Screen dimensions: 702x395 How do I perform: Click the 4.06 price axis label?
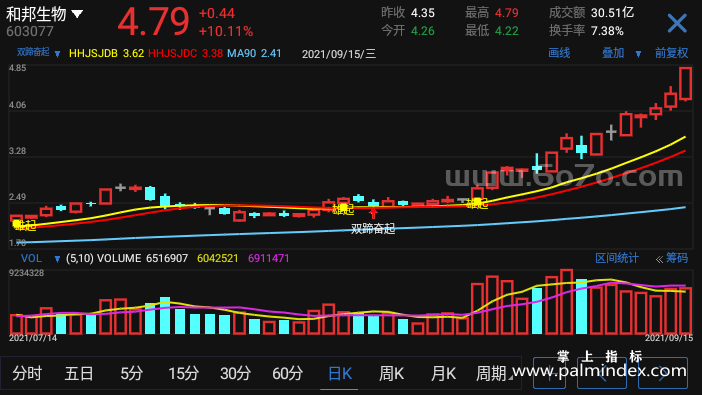(17, 105)
